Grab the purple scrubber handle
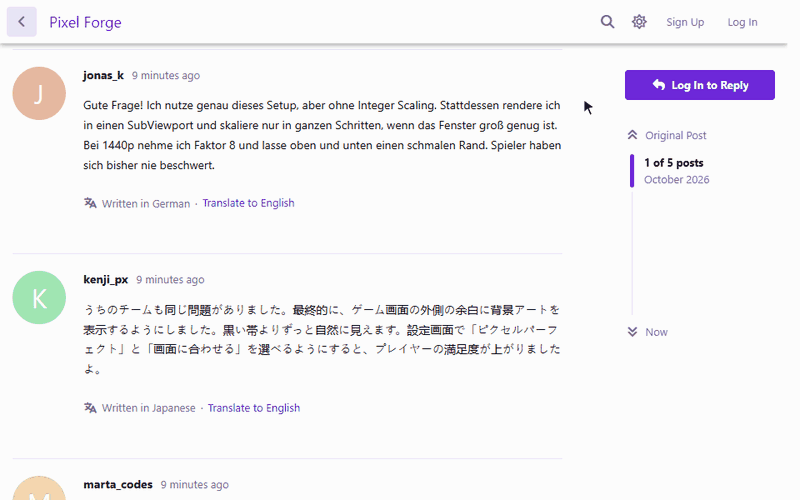The height and width of the screenshot is (500, 800). point(632,171)
